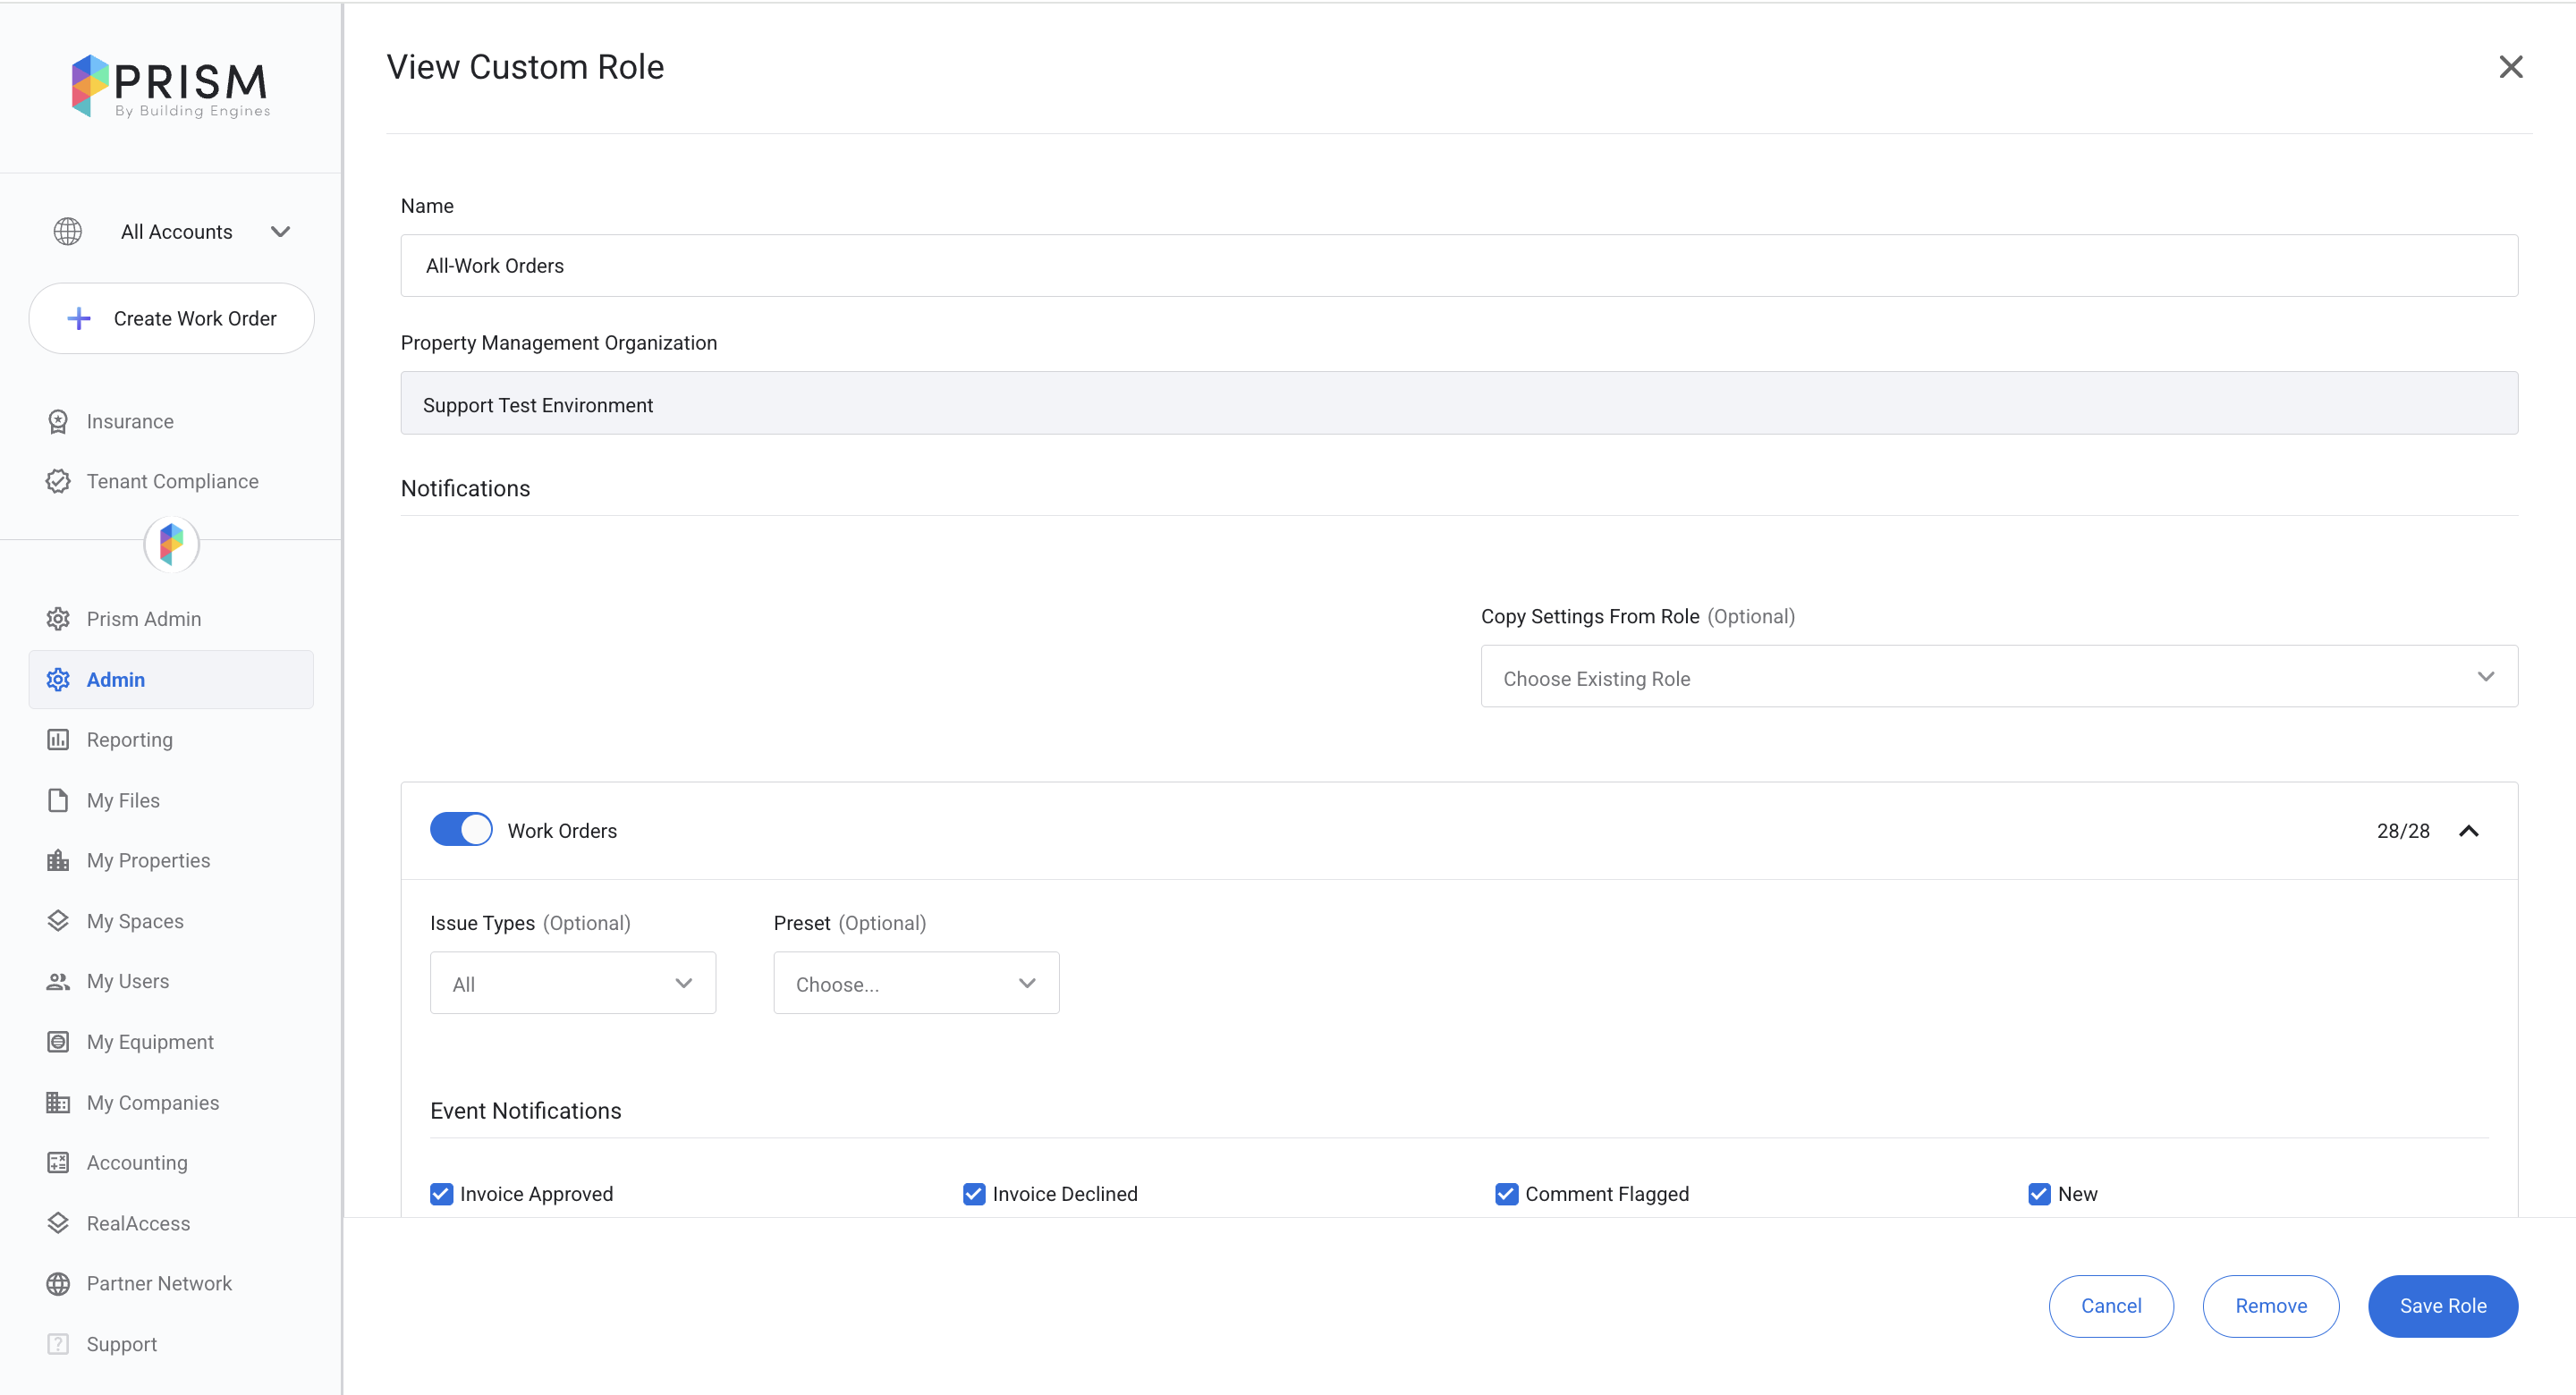This screenshot has width=2576, height=1395.
Task: Click the 28/28 count in Work Orders
Action: click(x=2403, y=831)
